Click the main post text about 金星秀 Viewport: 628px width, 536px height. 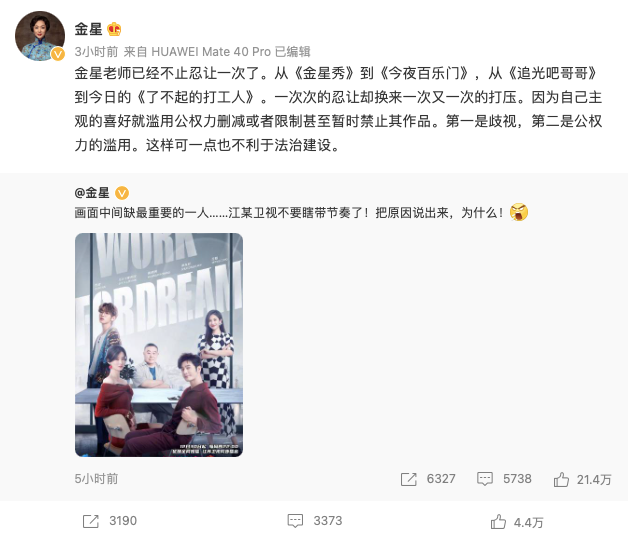[338, 109]
